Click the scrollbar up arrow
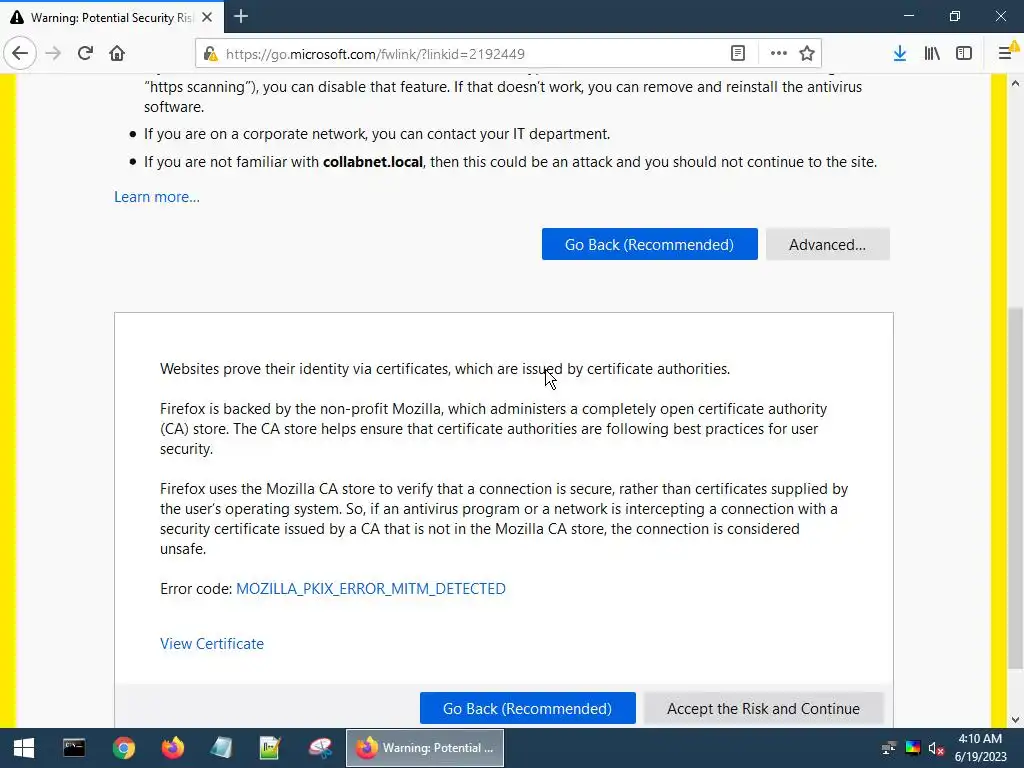Image resolution: width=1024 pixels, height=768 pixels. [x=1015, y=83]
